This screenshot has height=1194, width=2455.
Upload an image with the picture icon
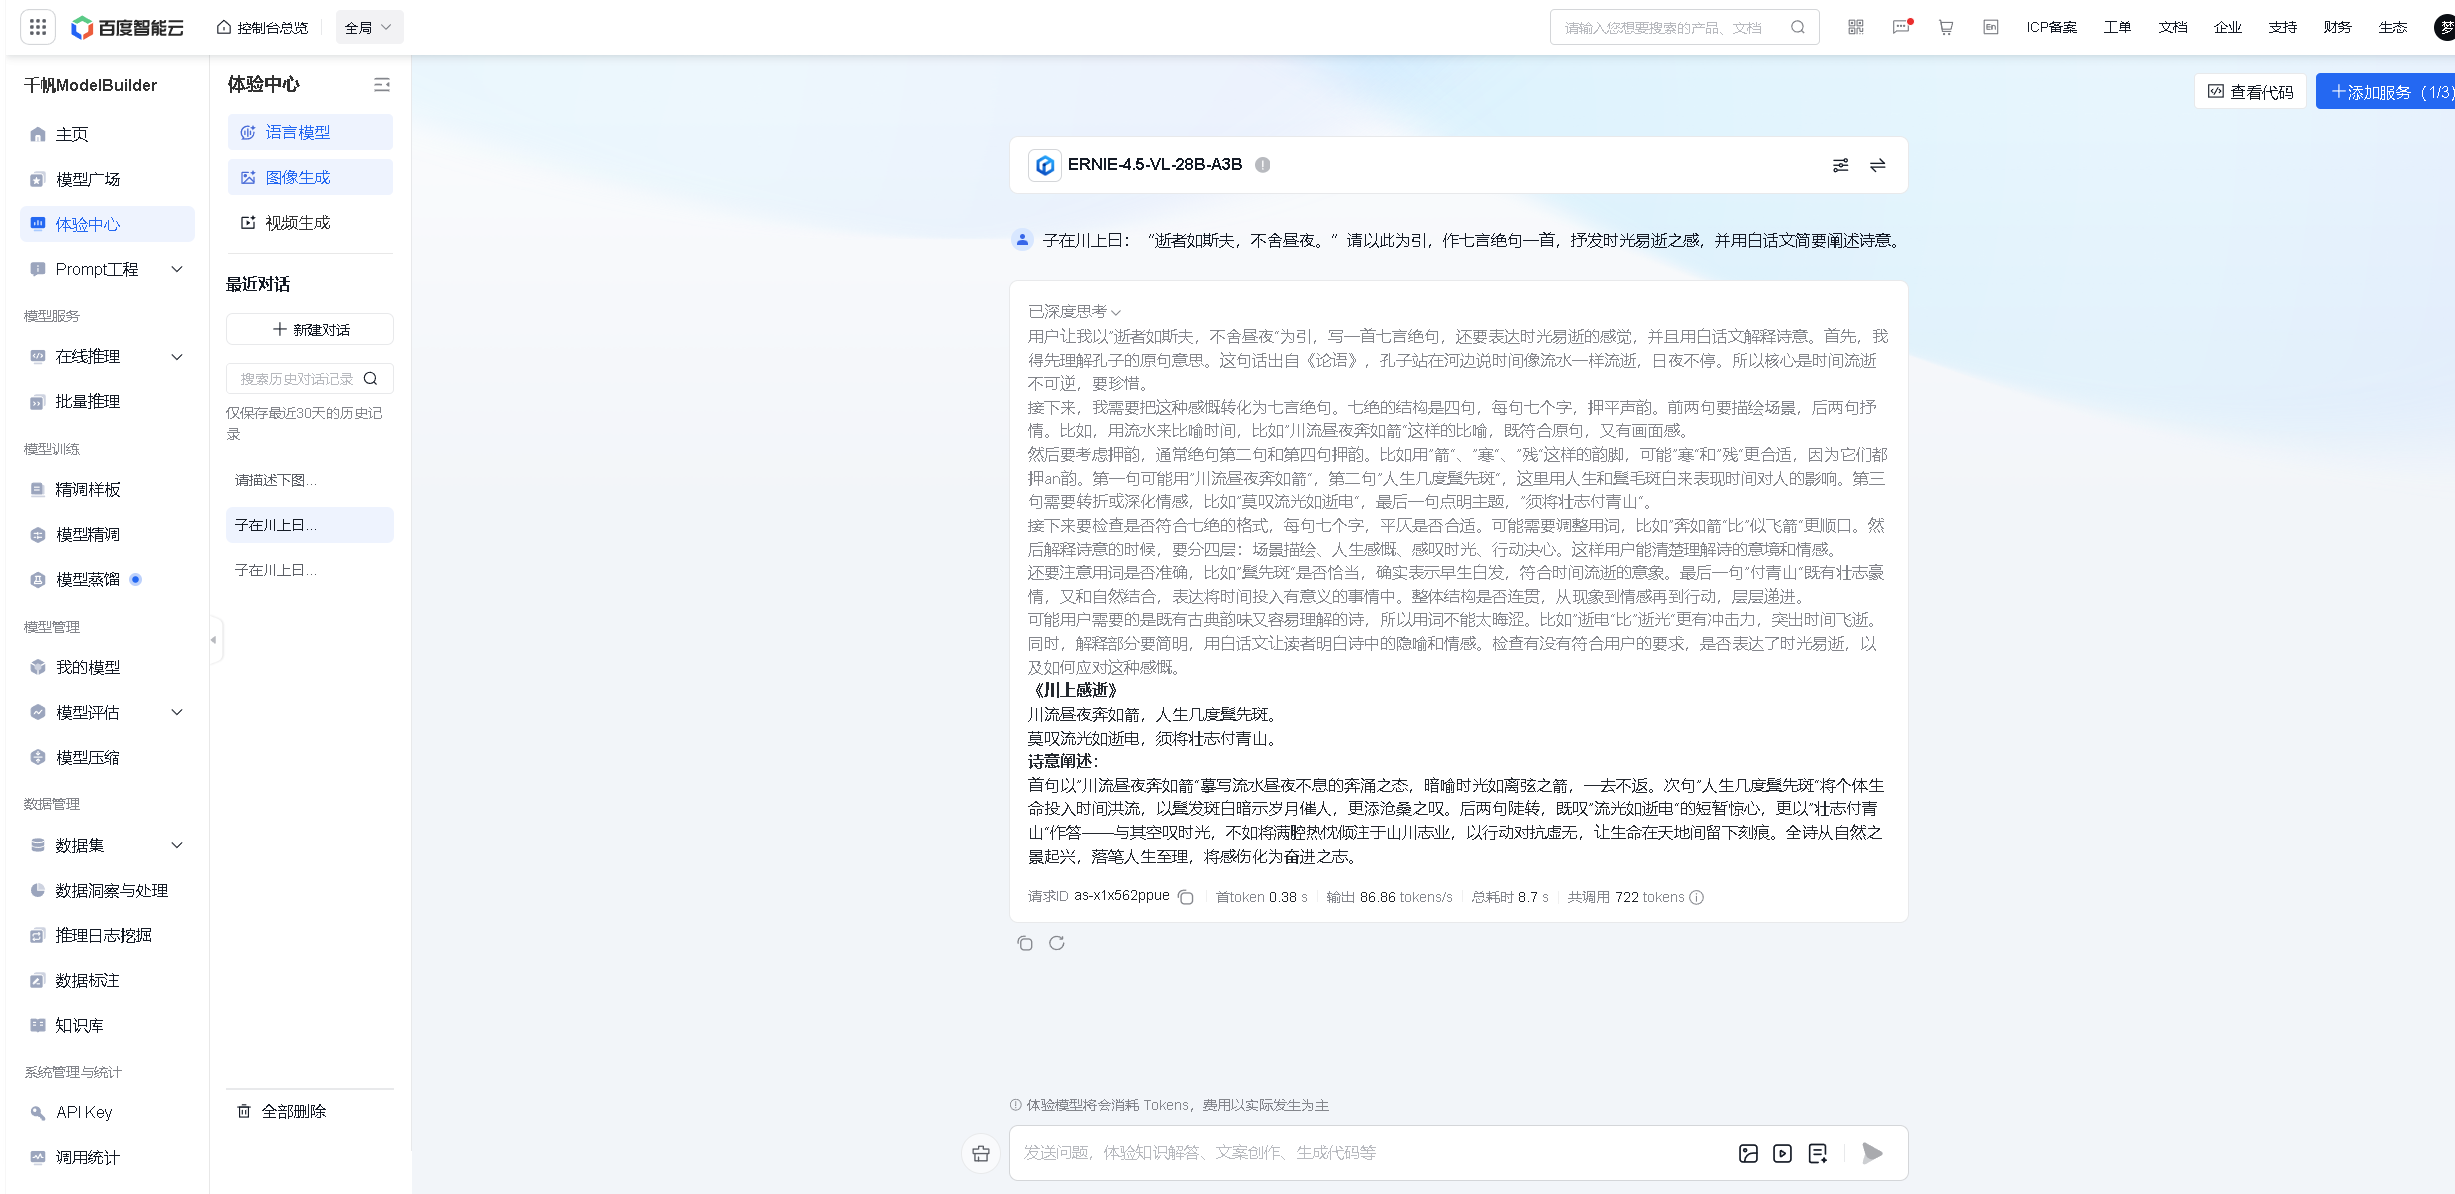point(1748,1153)
